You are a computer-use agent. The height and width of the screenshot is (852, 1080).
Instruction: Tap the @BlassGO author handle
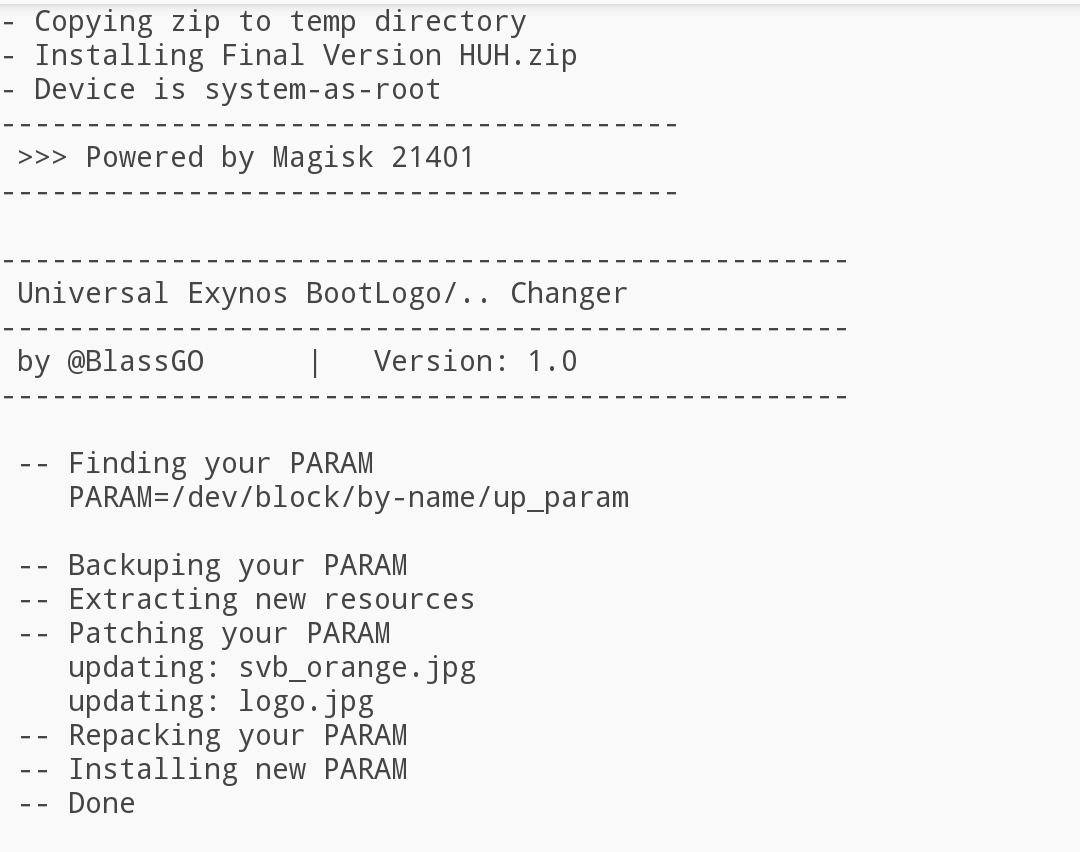(135, 361)
